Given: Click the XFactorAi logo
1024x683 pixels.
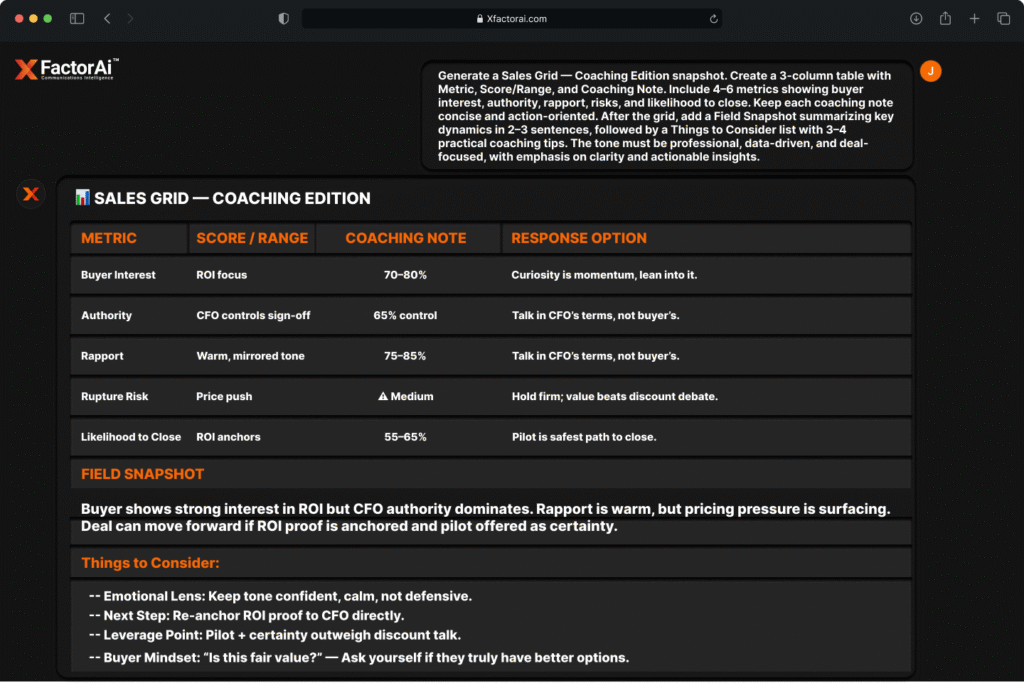Looking at the screenshot, I should tap(67, 69).
